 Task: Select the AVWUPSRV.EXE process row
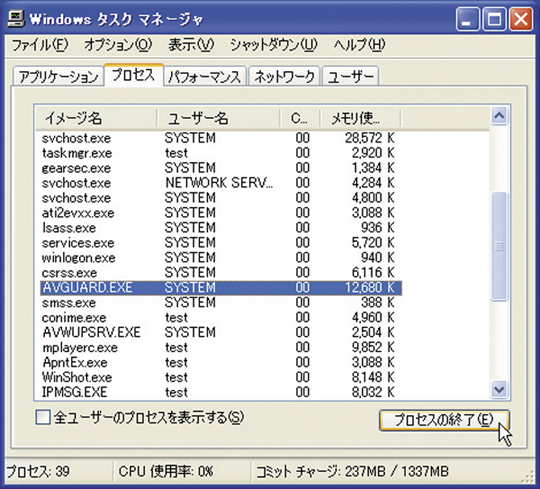click(221, 332)
